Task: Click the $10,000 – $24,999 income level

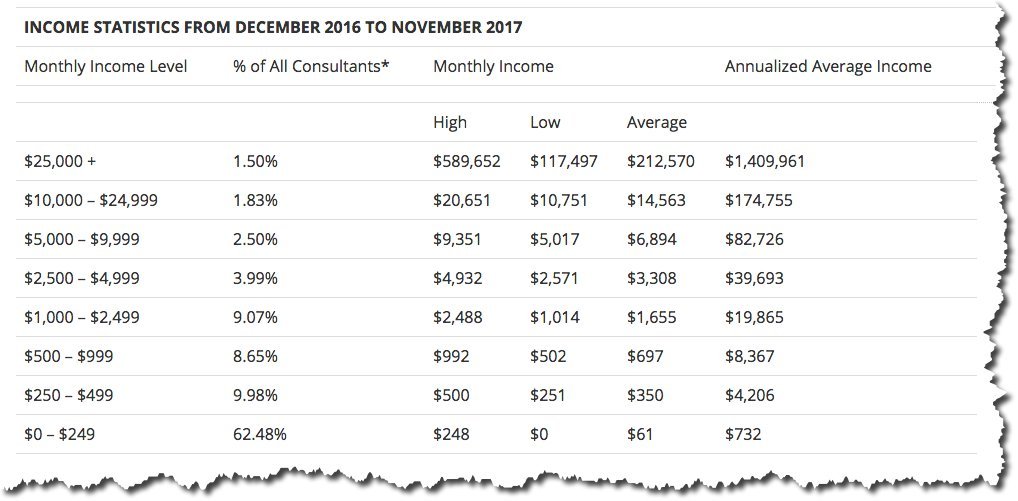Action: click(x=91, y=201)
